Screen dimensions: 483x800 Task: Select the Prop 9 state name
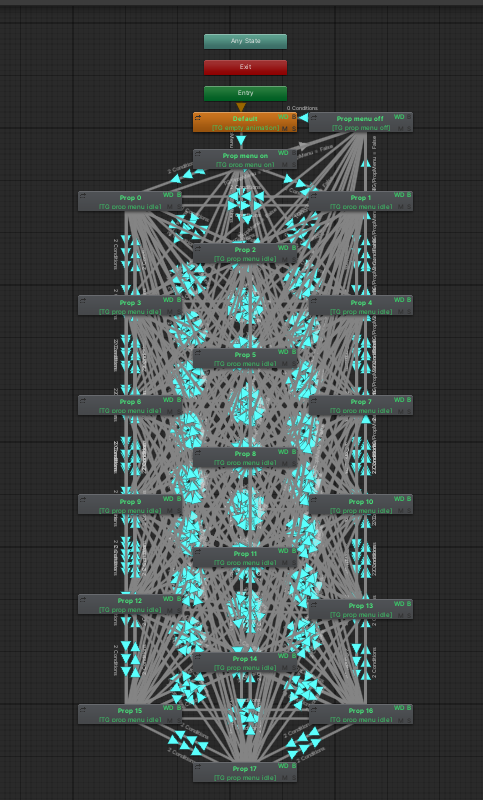[131, 502]
